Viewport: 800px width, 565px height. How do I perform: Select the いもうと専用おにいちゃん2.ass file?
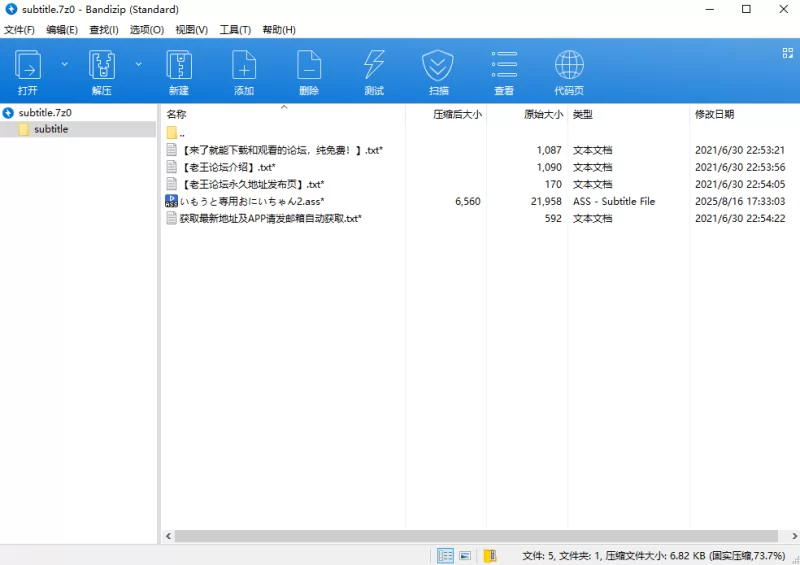tap(252, 201)
